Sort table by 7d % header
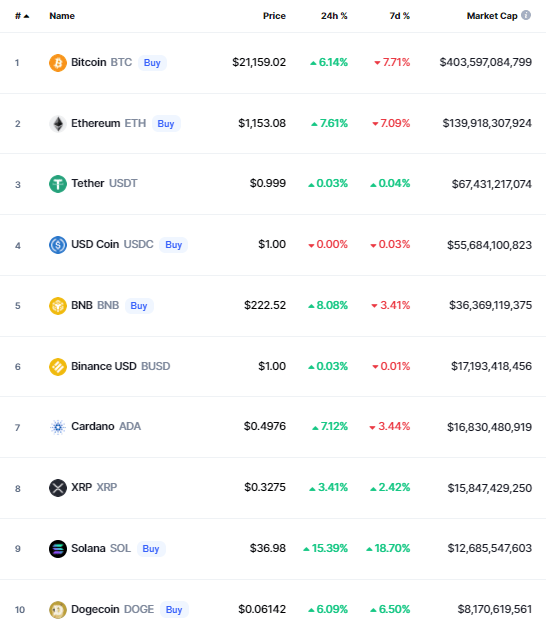The width and height of the screenshot is (546, 622). [400, 16]
